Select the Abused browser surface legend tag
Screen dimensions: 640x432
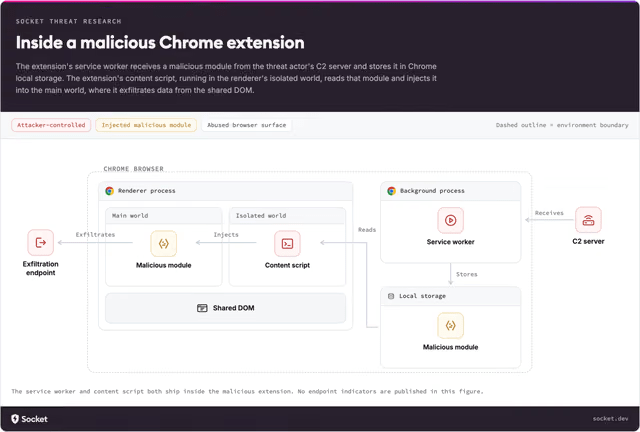coord(247,125)
